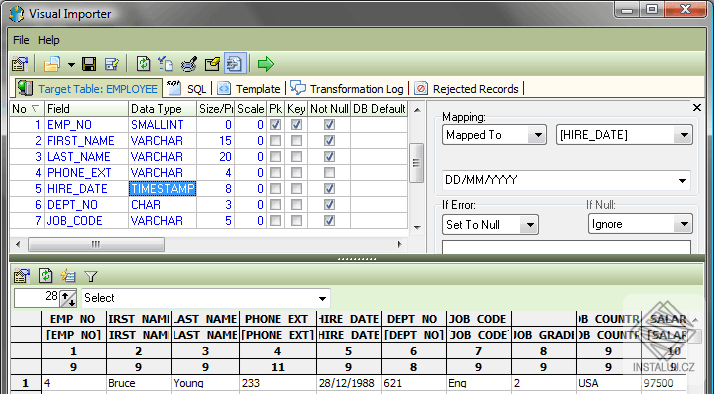Click the frying pan toolbar icon
The height and width of the screenshot is (394, 714).
click(x=189, y=64)
